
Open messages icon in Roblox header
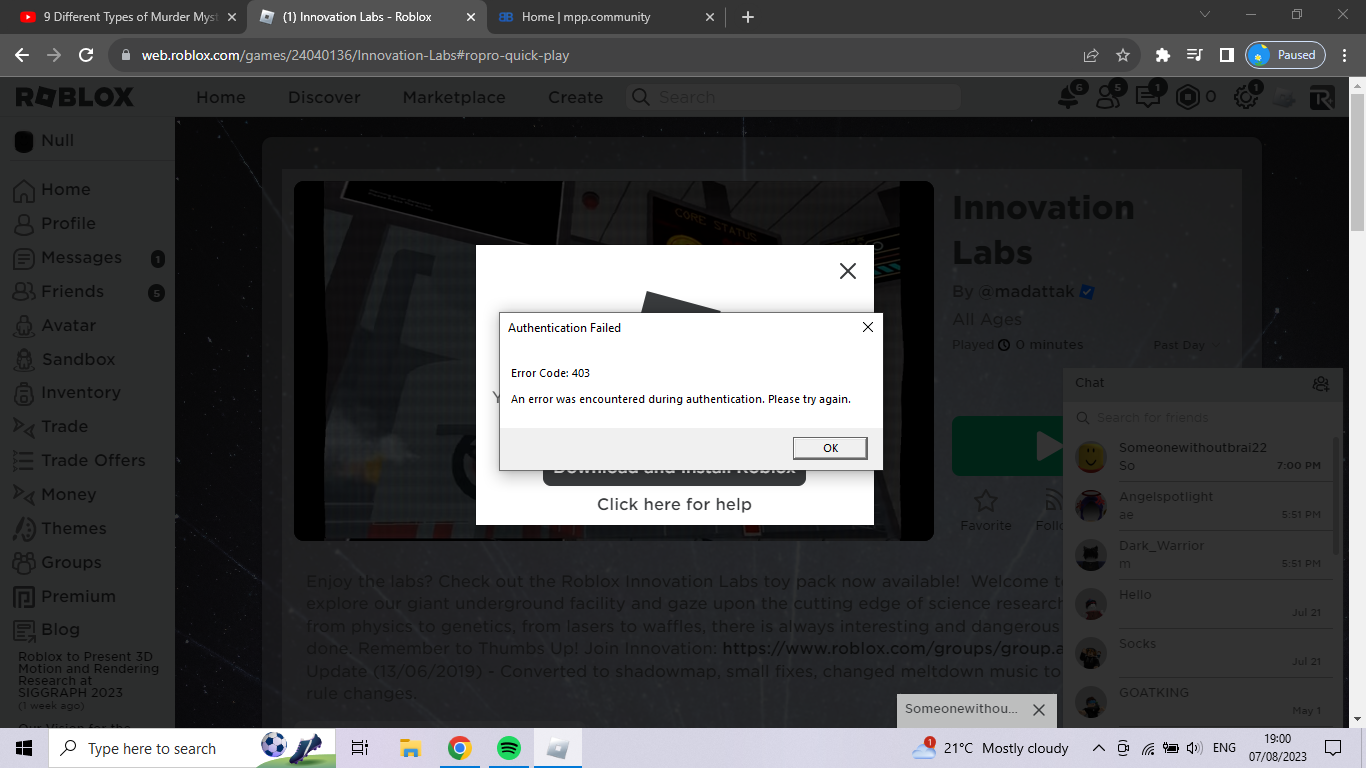[1148, 96]
